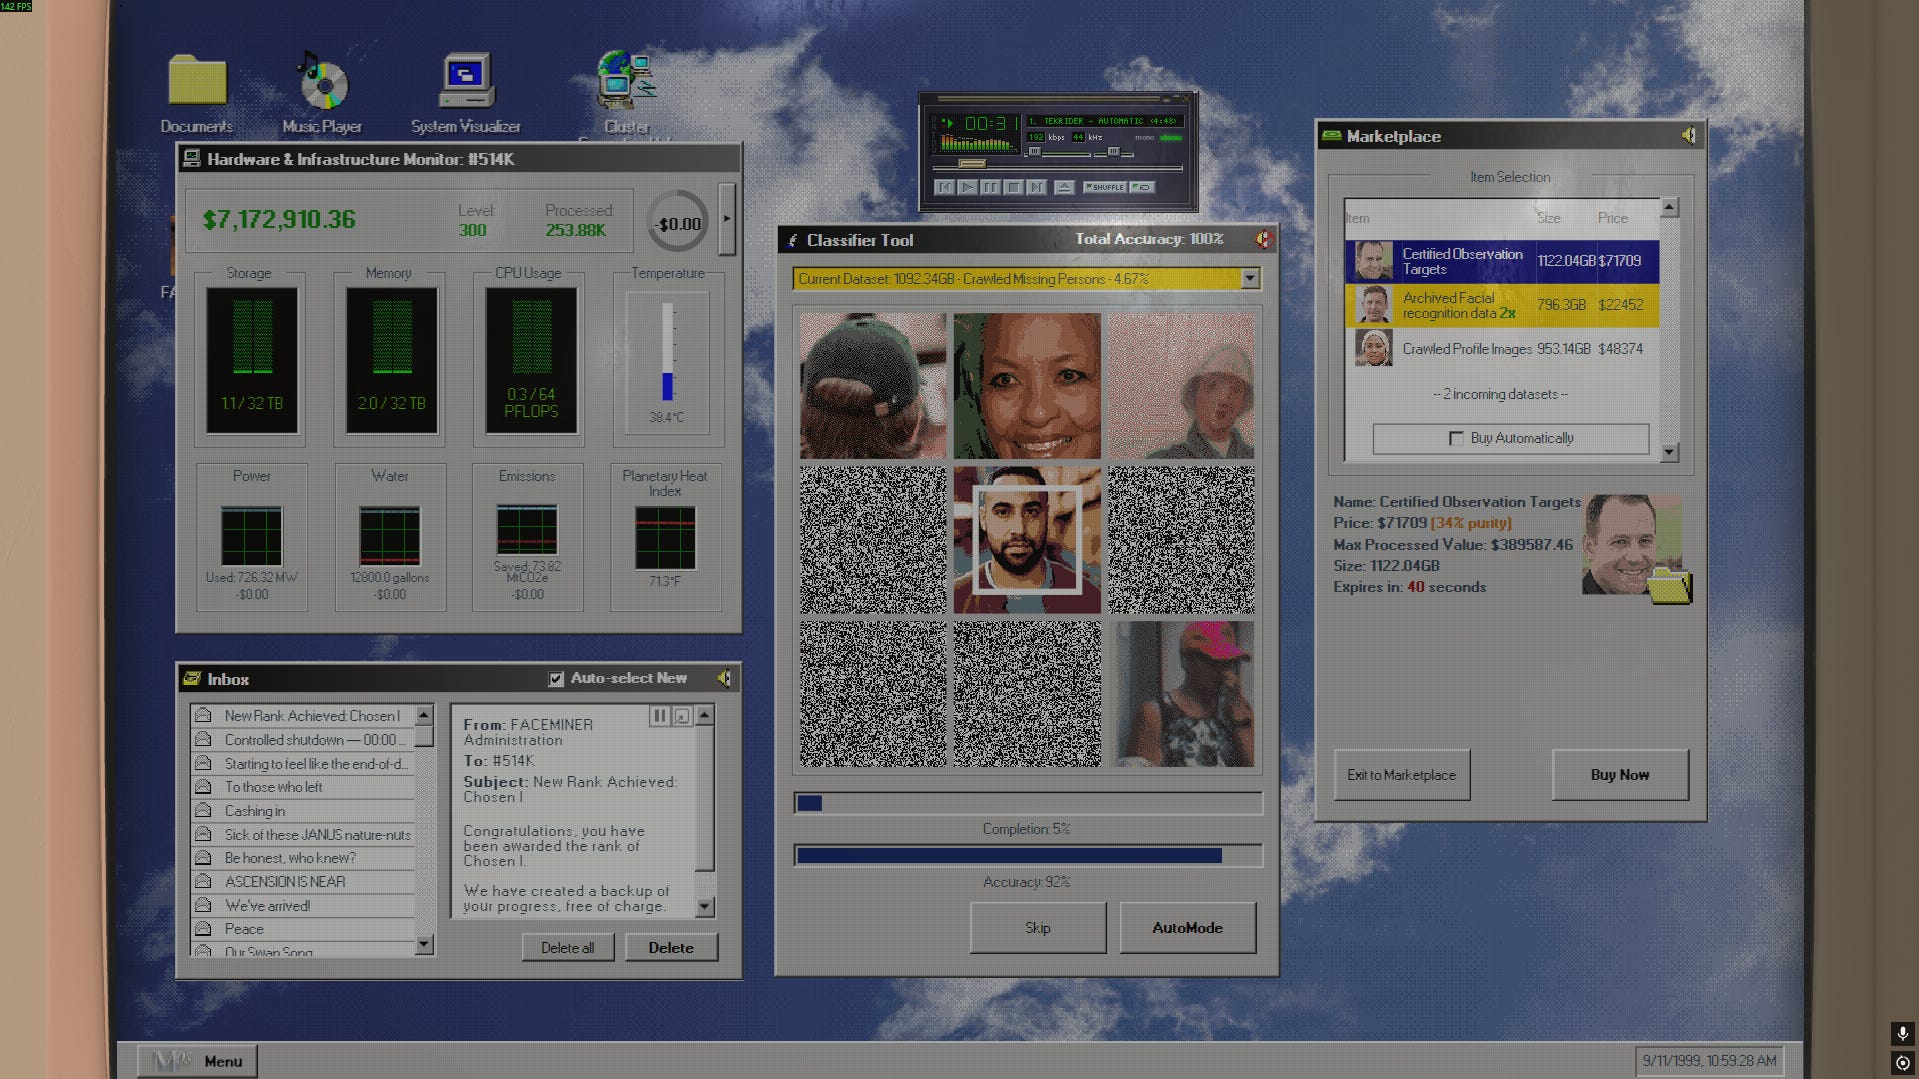
Task: Open the Menu on the taskbar
Action: click(197, 1061)
